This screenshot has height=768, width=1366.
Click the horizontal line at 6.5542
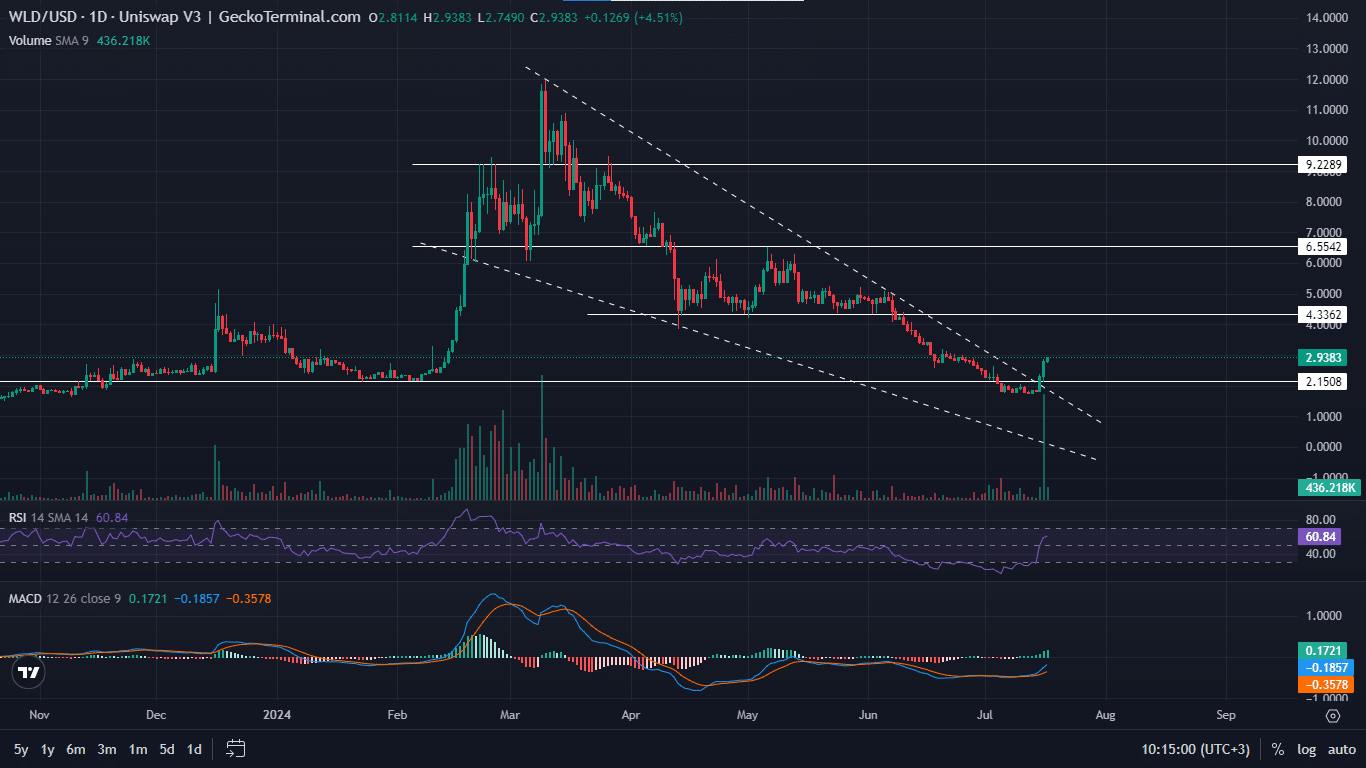pyautogui.click(x=855, y=246)
